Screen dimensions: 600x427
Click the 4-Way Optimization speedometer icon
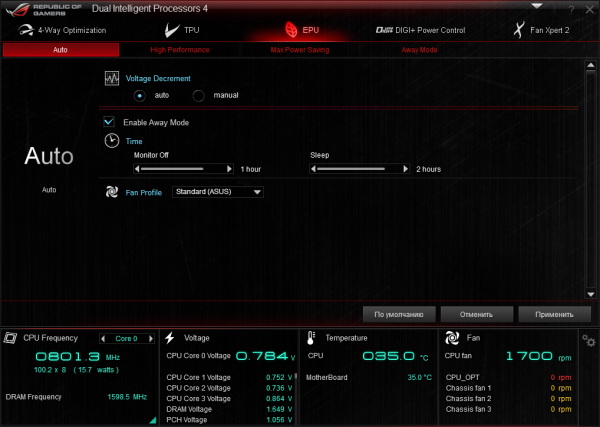(x=26, y=30)
